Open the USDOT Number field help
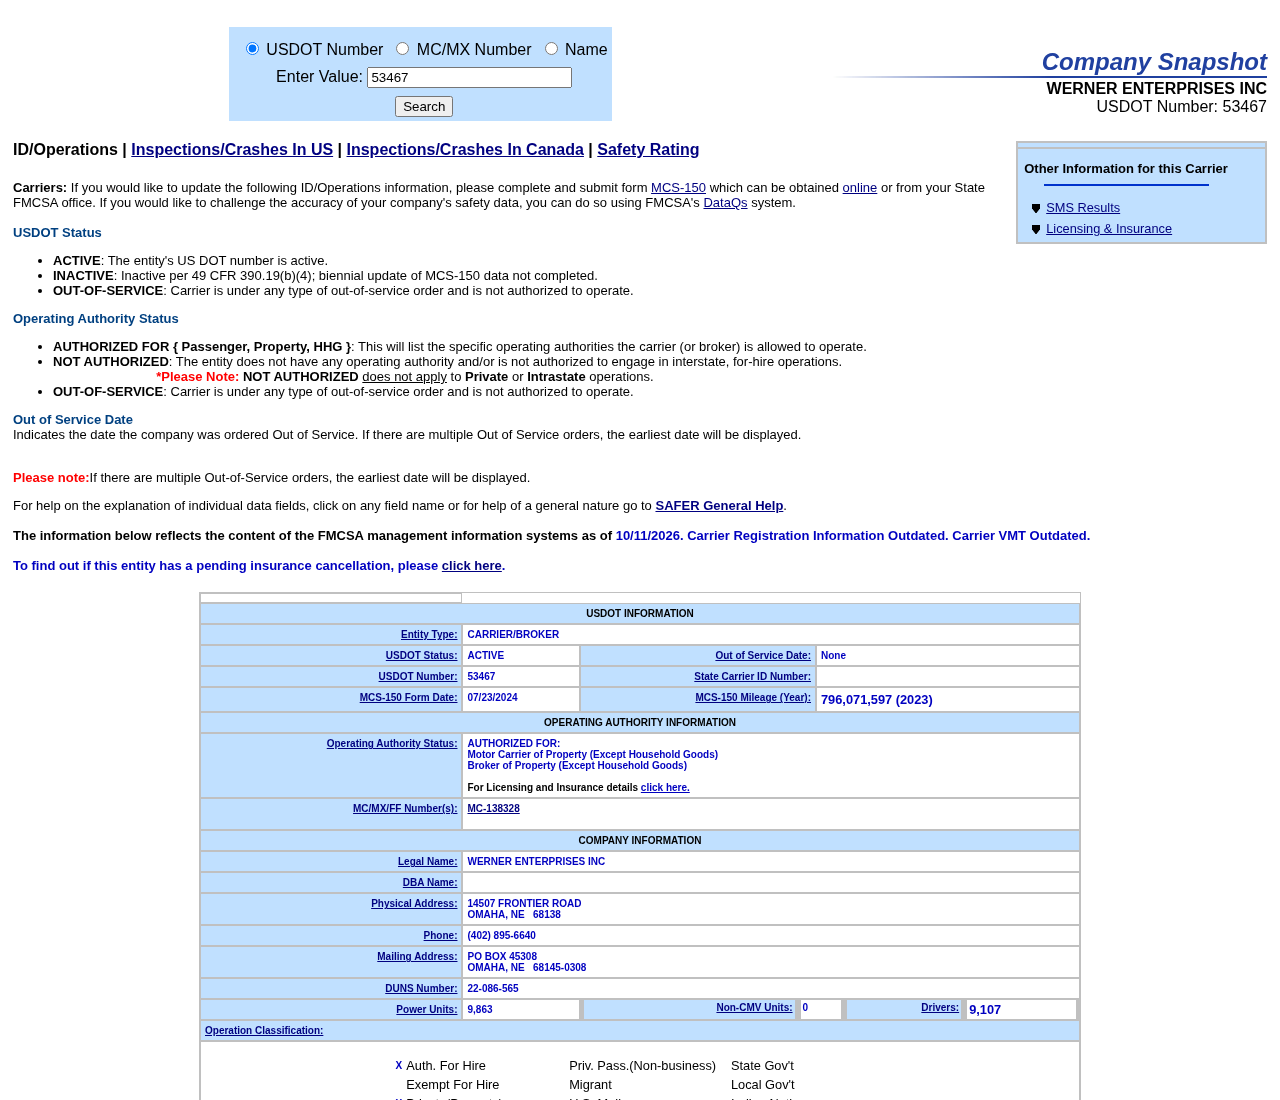Viewport: 1280px width, 1100px height. pos(418,677)
